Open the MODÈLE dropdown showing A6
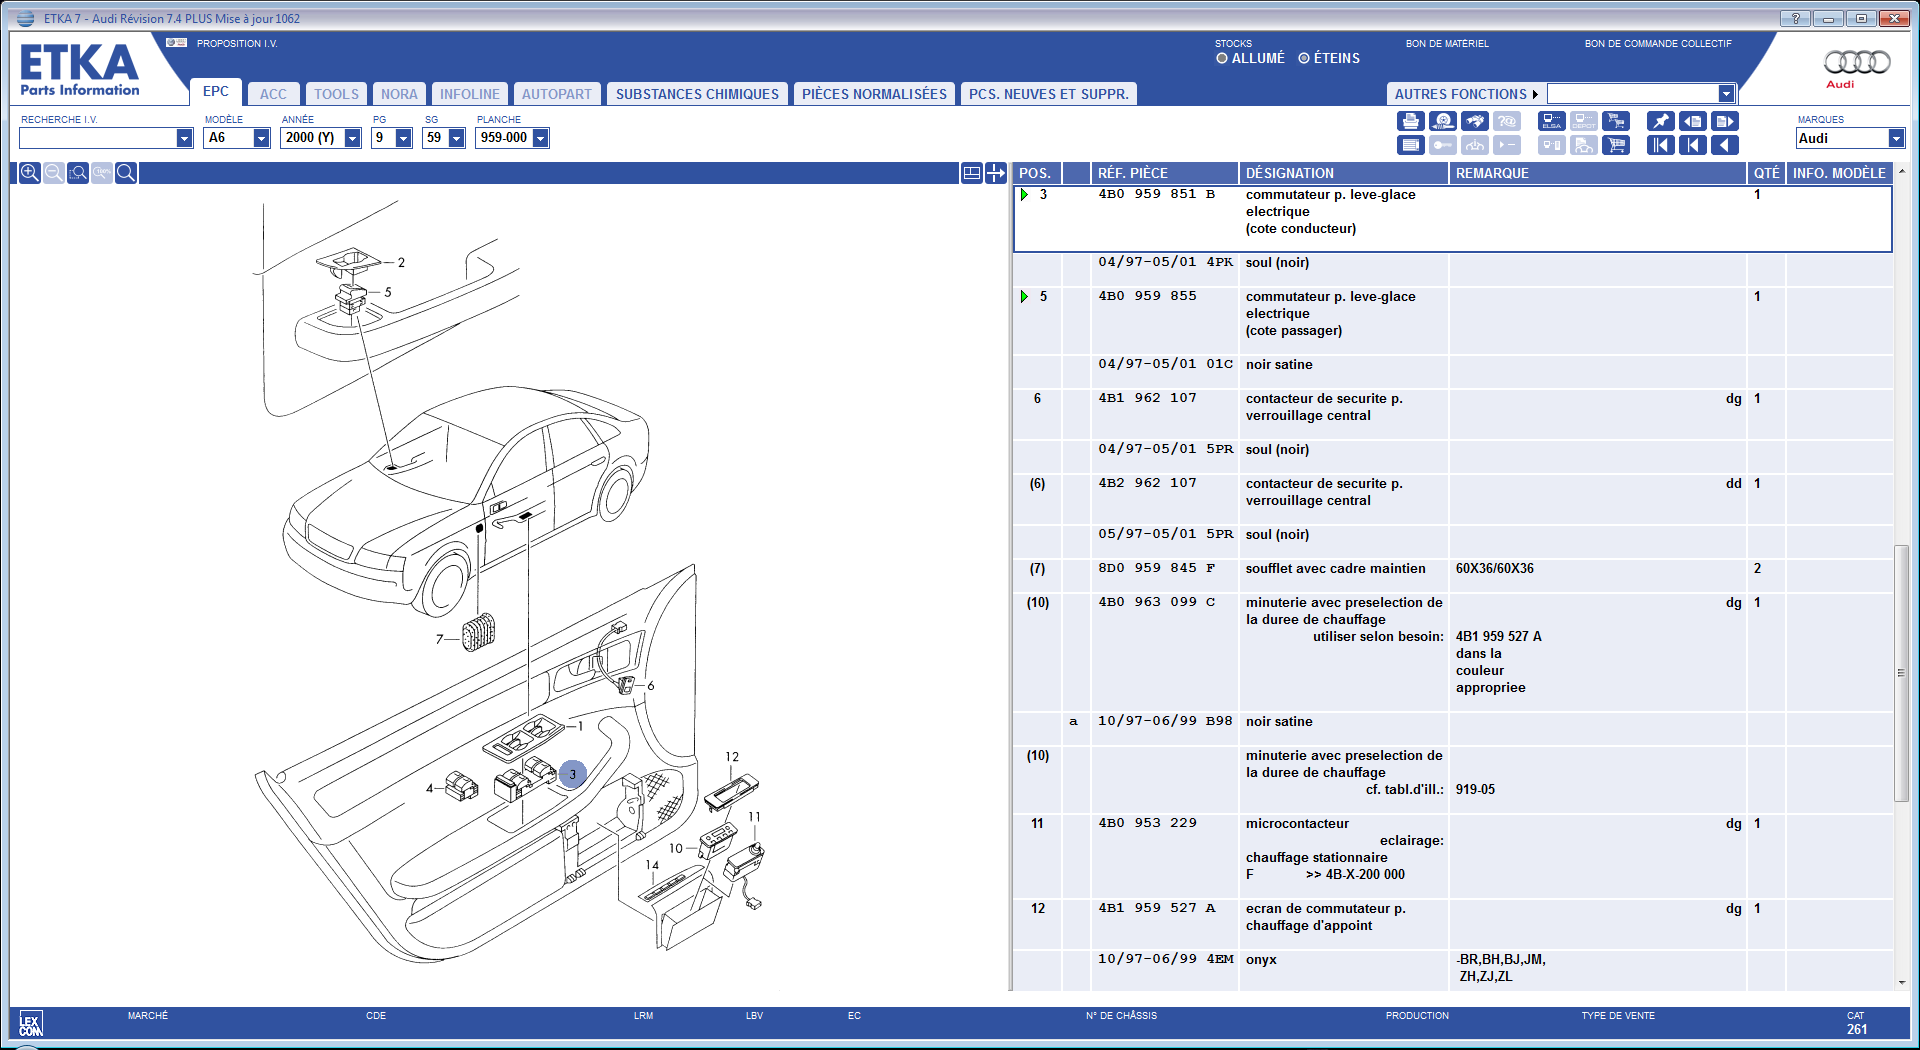The height and width of the screenshot is (1050, 1920). (261, 138)
